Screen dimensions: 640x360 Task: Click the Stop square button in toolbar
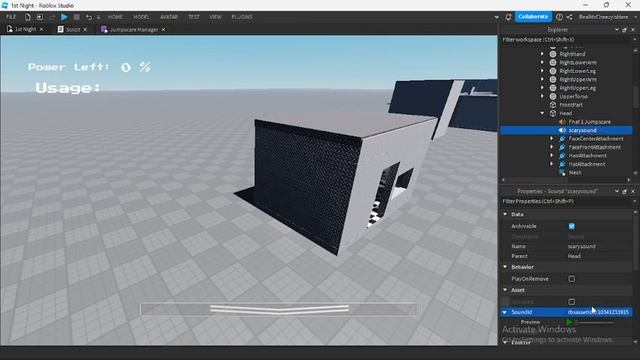click(77, 17)
